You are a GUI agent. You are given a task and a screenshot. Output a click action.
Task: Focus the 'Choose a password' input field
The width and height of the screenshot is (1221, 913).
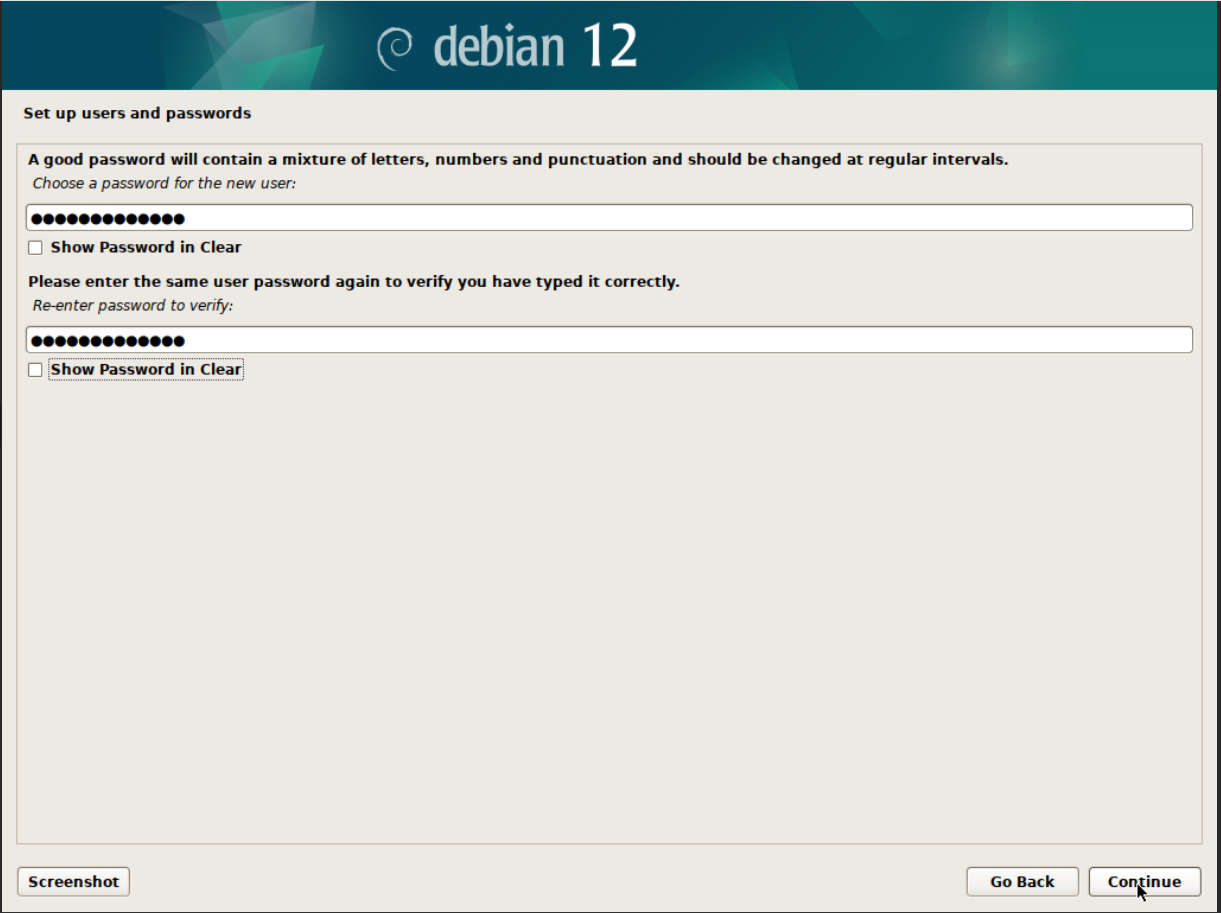click(x=609, y=218)
